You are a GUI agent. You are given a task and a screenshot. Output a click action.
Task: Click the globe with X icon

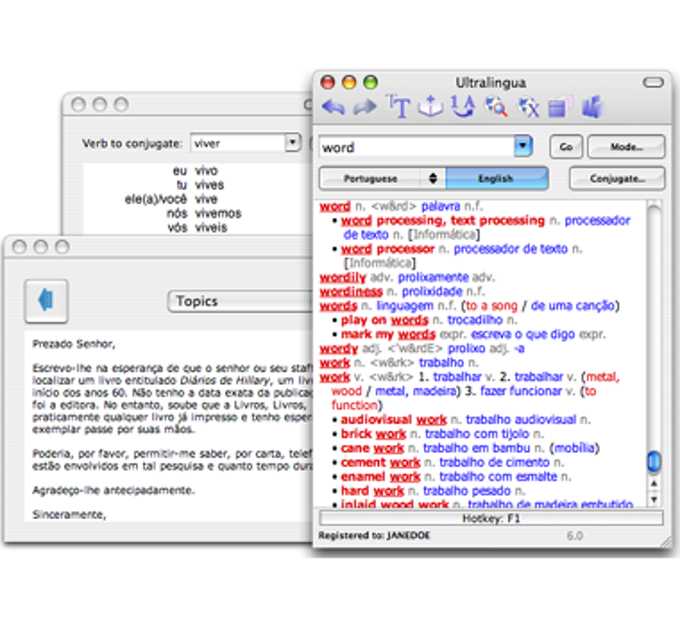coord(528,107)
